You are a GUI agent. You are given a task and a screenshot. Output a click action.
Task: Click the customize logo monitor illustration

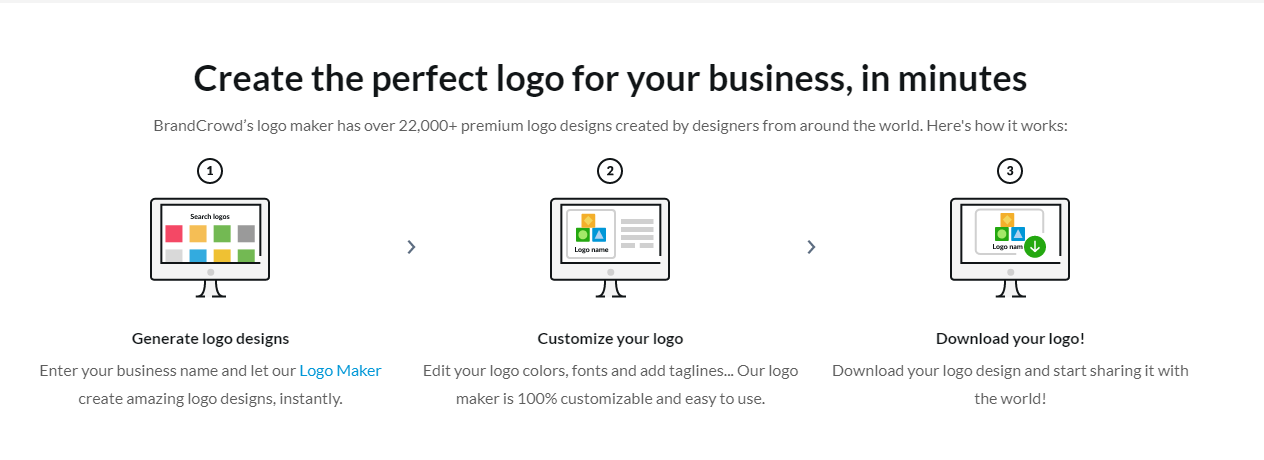click(x=610, y=248)
